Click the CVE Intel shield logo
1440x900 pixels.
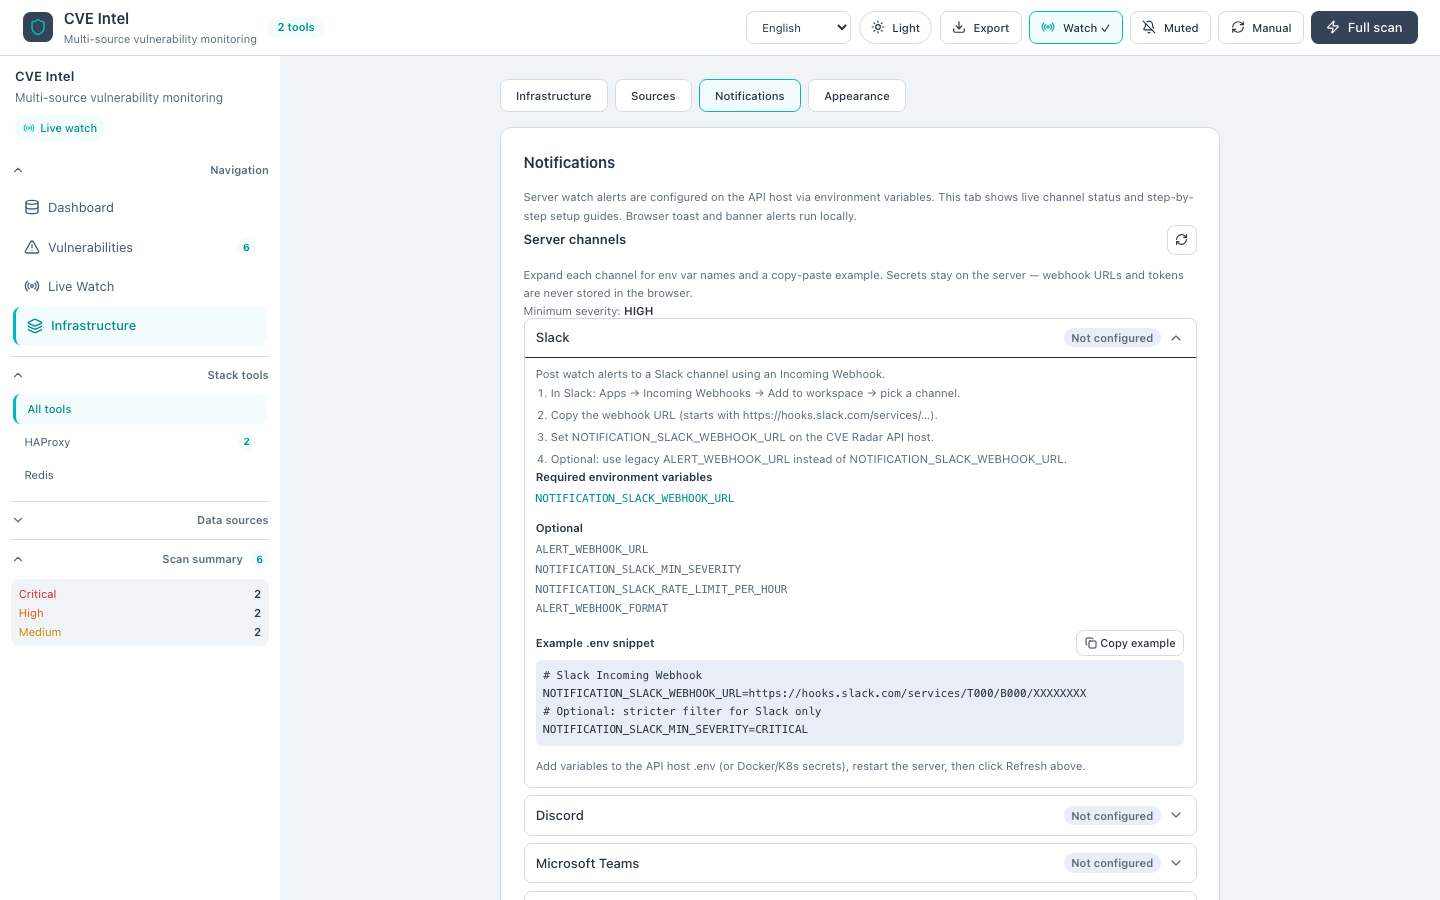38,27
